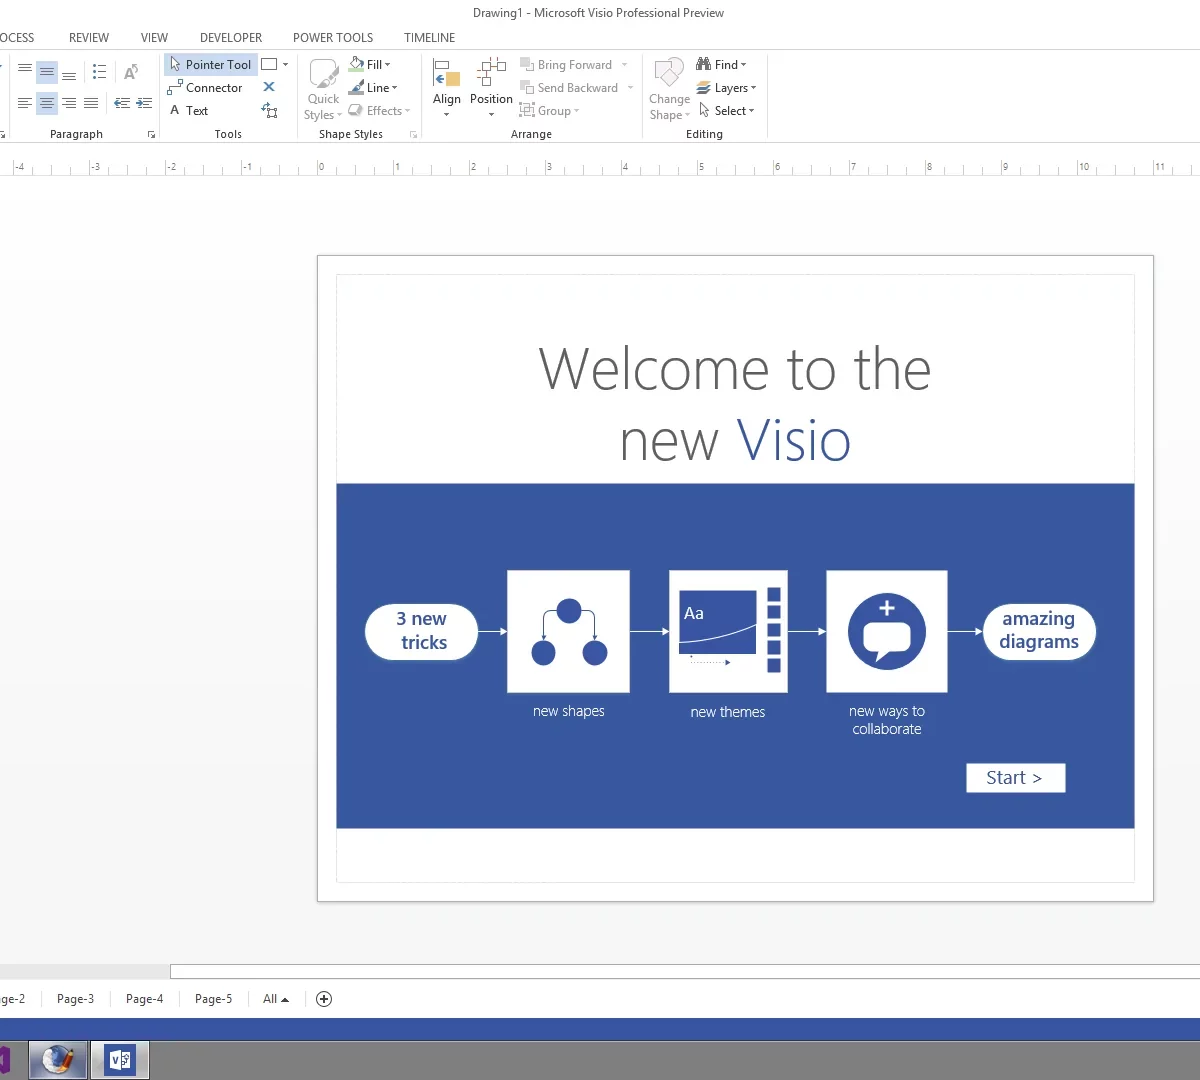Open the All pages list
The width and height of the screenshot is (1200, 1080).
pos(275,999)
